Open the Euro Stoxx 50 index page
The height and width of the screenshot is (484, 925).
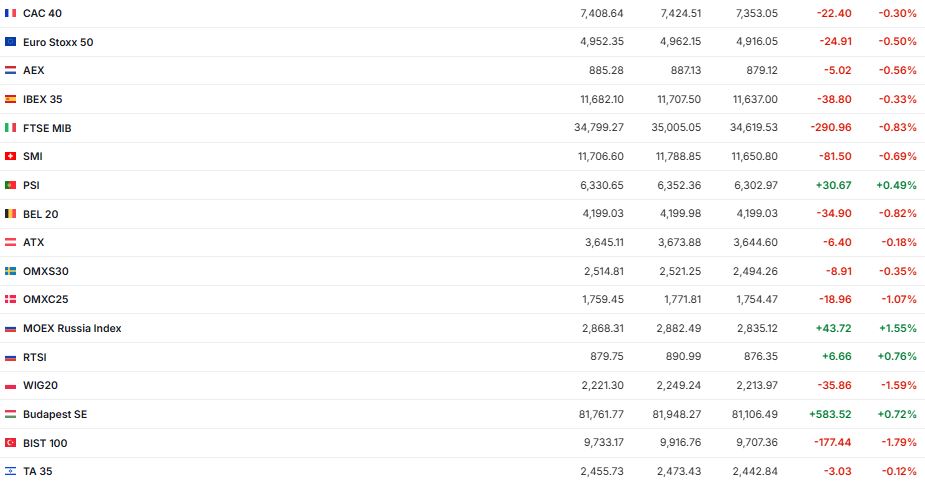pyautogui.click(x=58, y=42)
